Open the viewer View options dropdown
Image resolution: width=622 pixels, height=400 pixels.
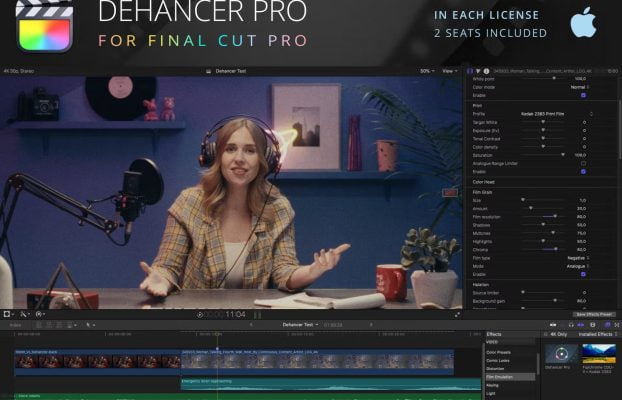pyautogui.click(x=449, y=71)
